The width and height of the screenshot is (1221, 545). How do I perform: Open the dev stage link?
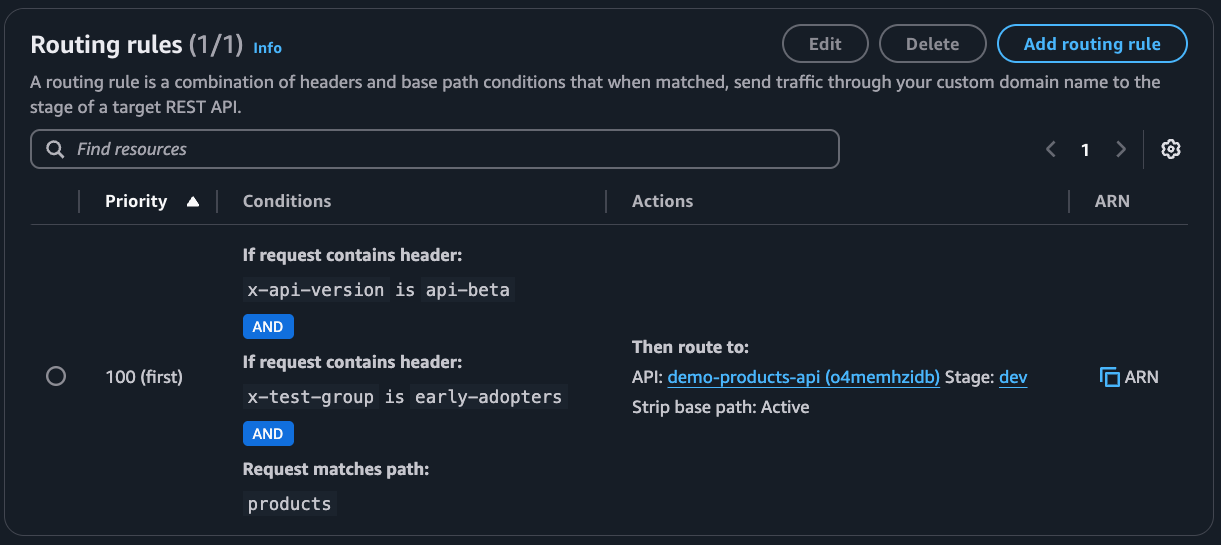pyautogui.click(x=1013, y=377)
